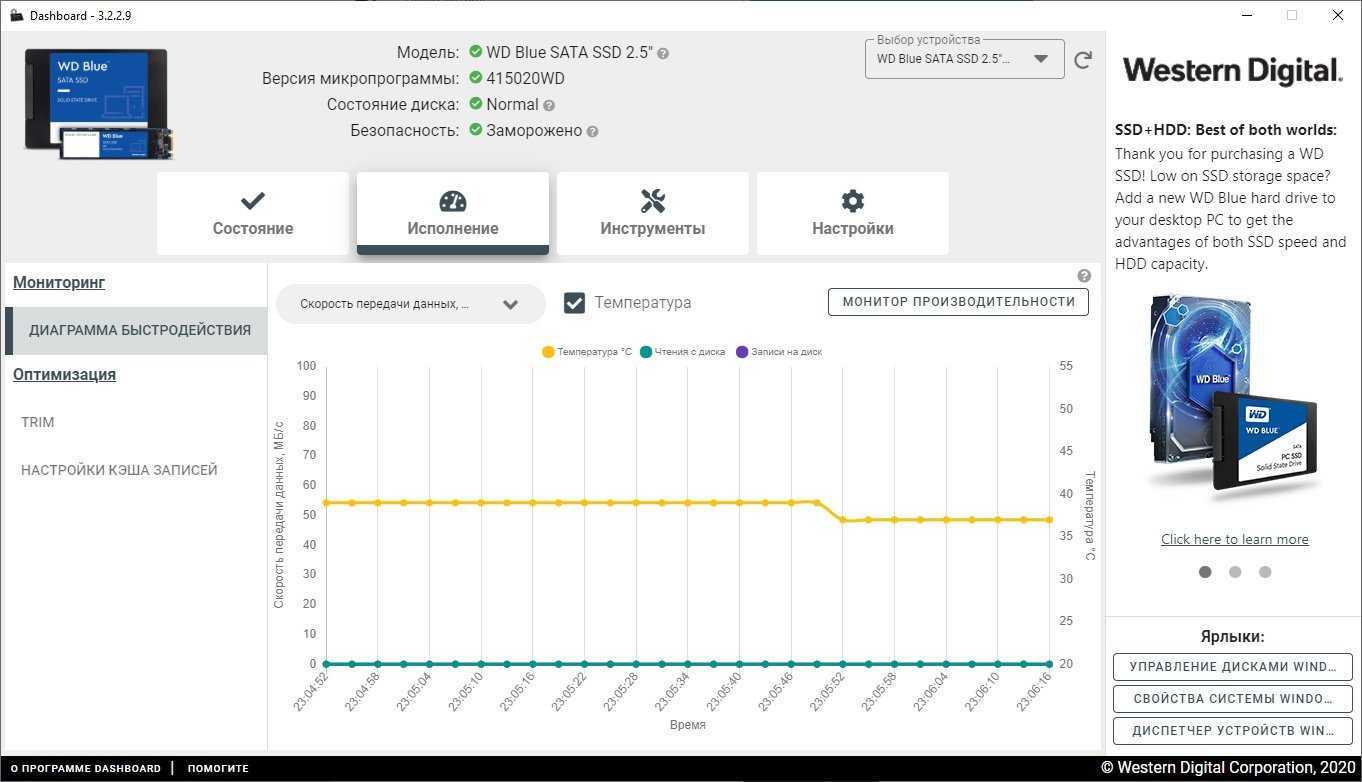Screen dimensions: 1362x782
Task: Uncheck the Температура checkbox
Action: pos(574,303)
